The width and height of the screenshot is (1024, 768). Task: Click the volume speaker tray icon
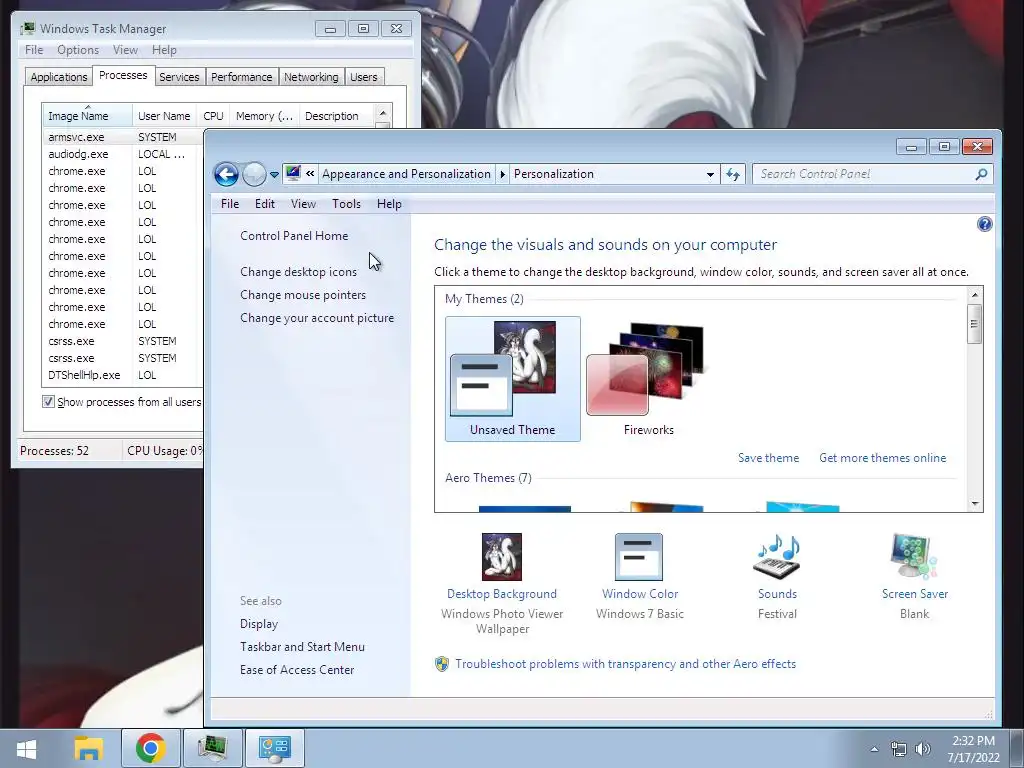(923, 749)
